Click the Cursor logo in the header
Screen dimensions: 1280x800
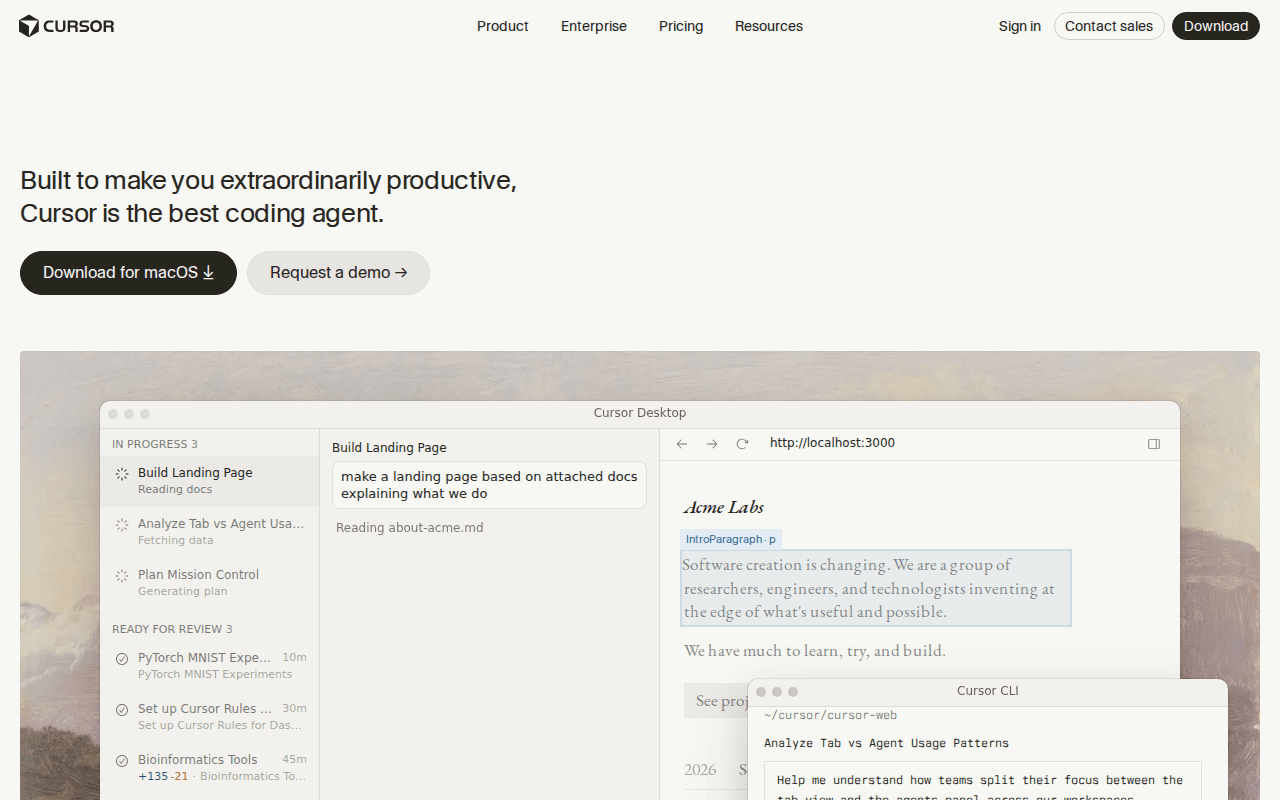click(67, 26)
